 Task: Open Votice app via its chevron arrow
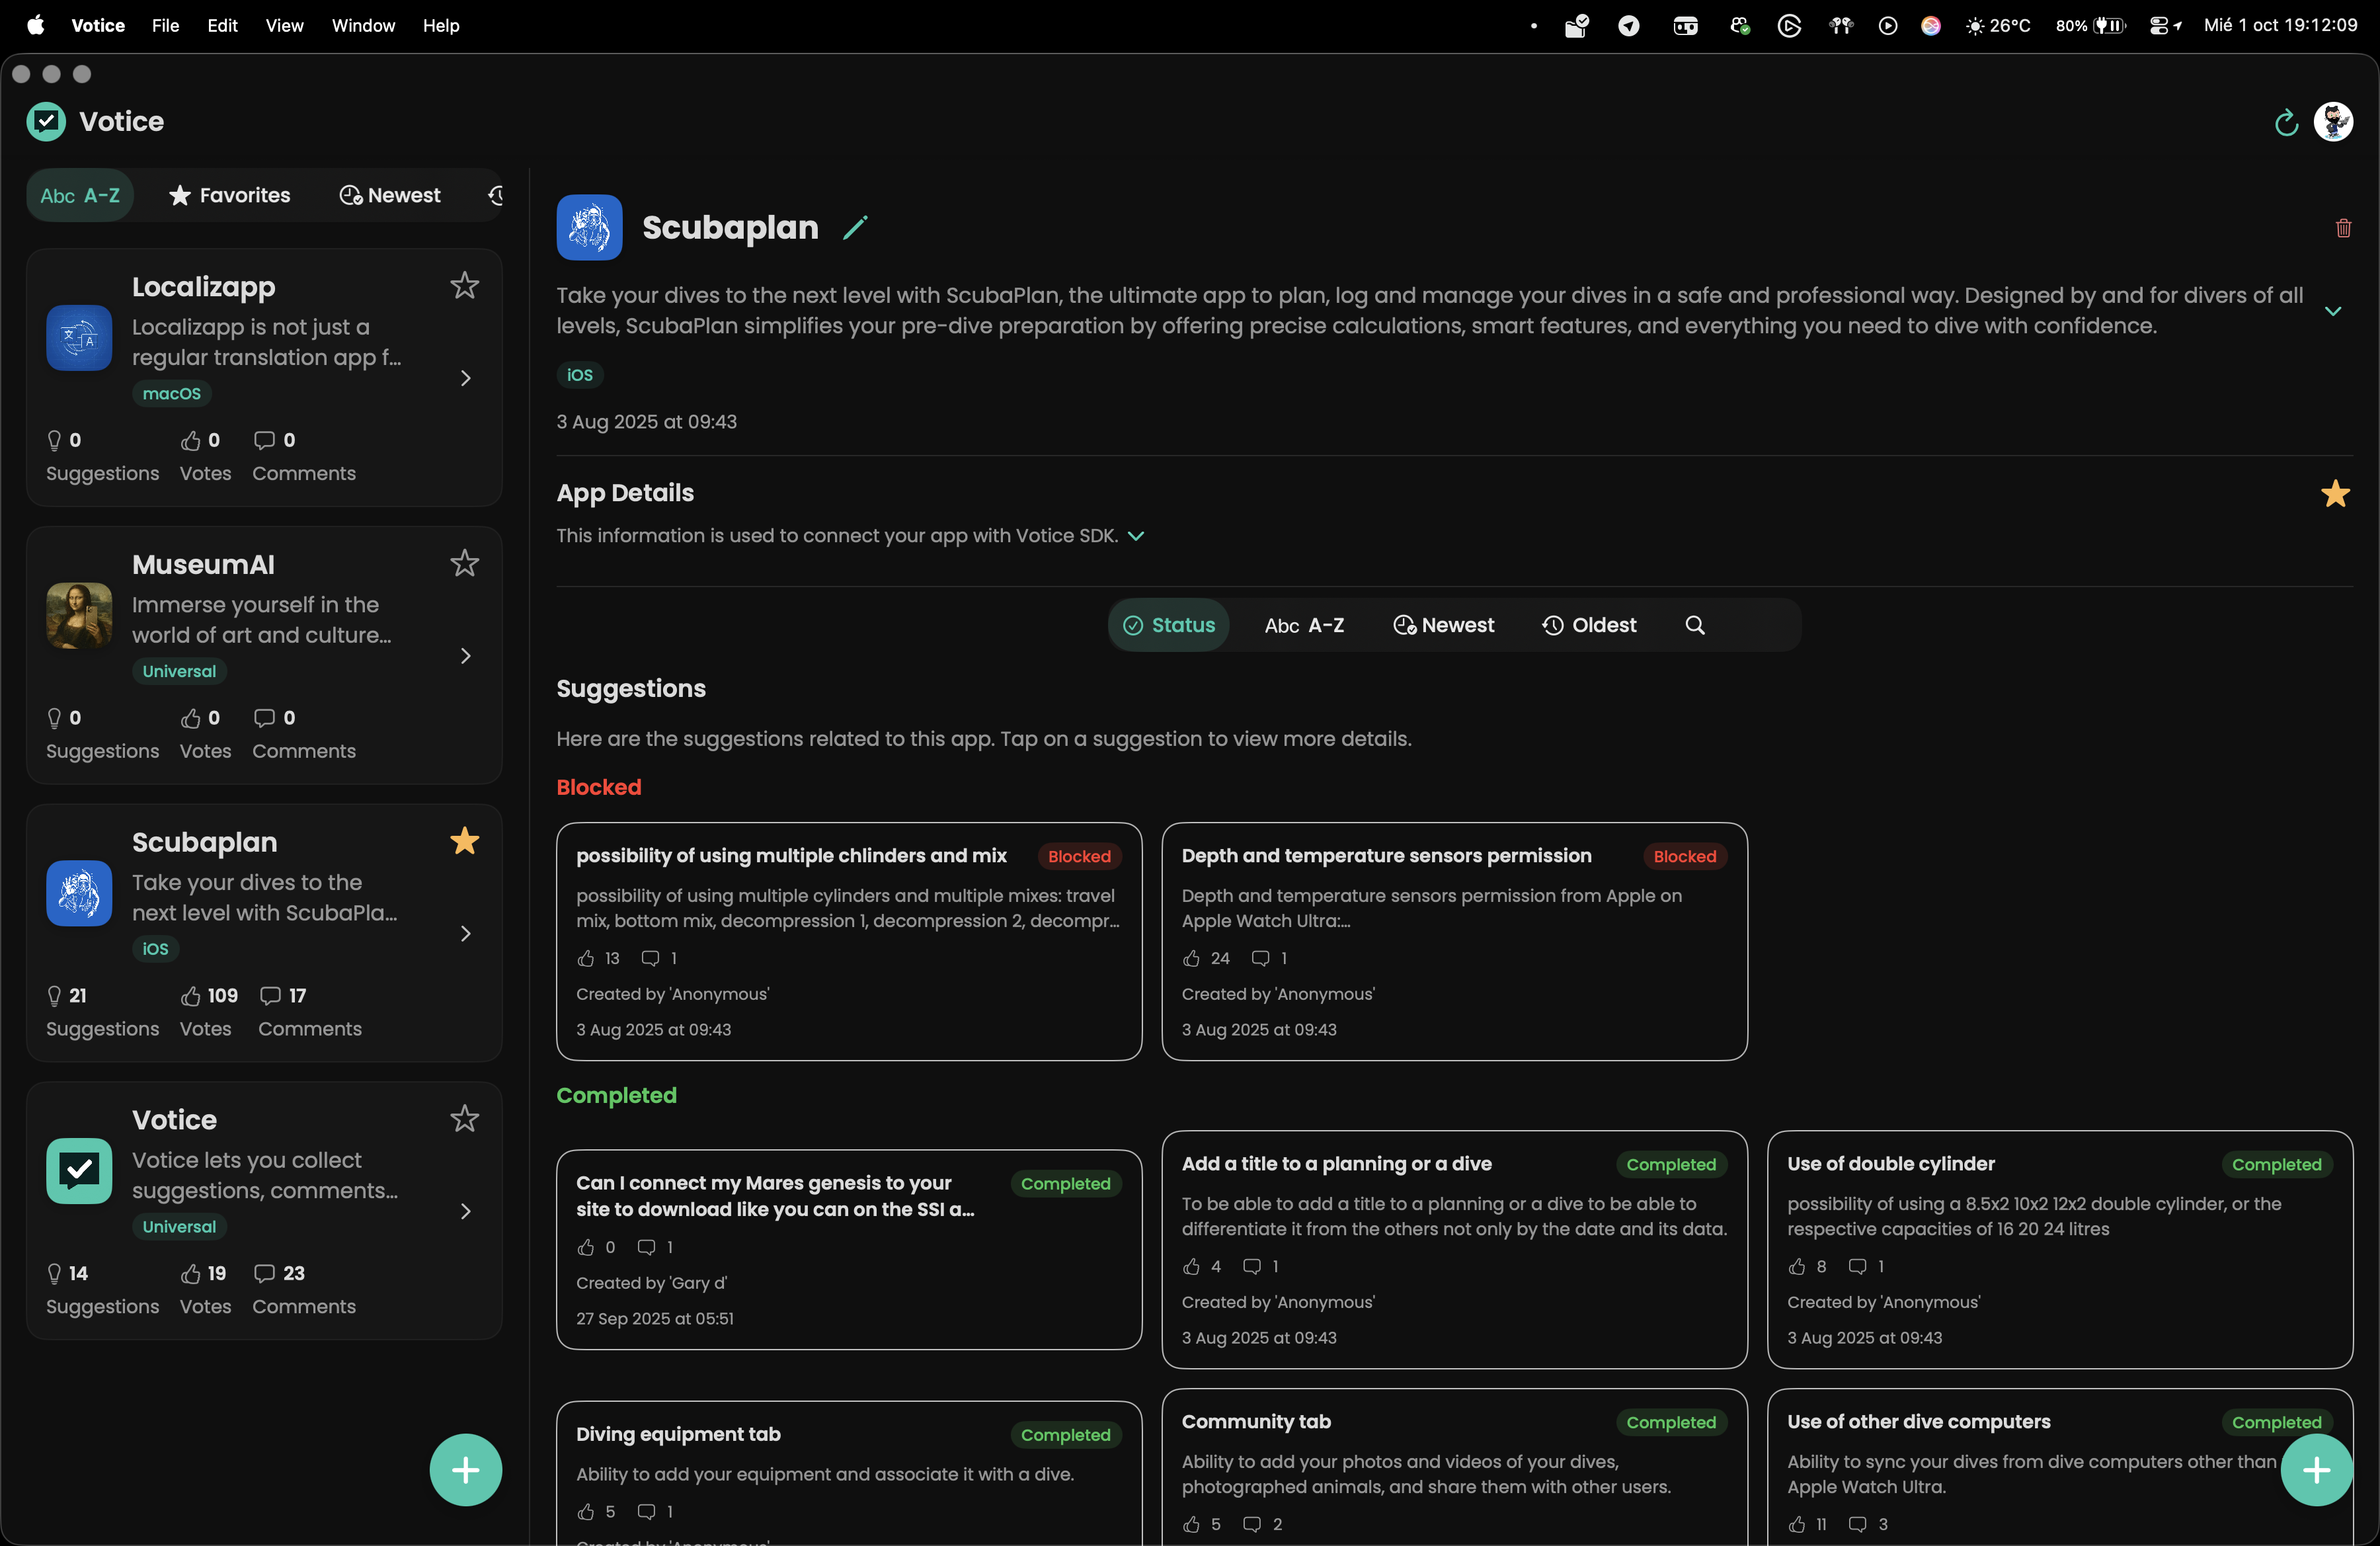[x=465, y=1211]
